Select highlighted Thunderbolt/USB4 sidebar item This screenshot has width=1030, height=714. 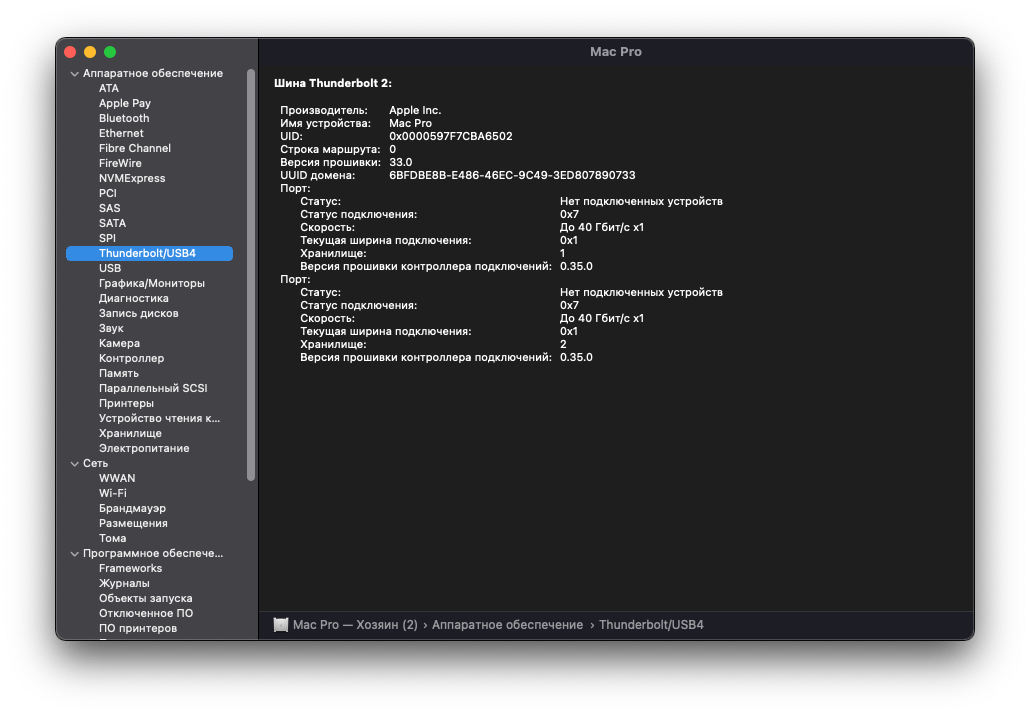click(150, 254)
